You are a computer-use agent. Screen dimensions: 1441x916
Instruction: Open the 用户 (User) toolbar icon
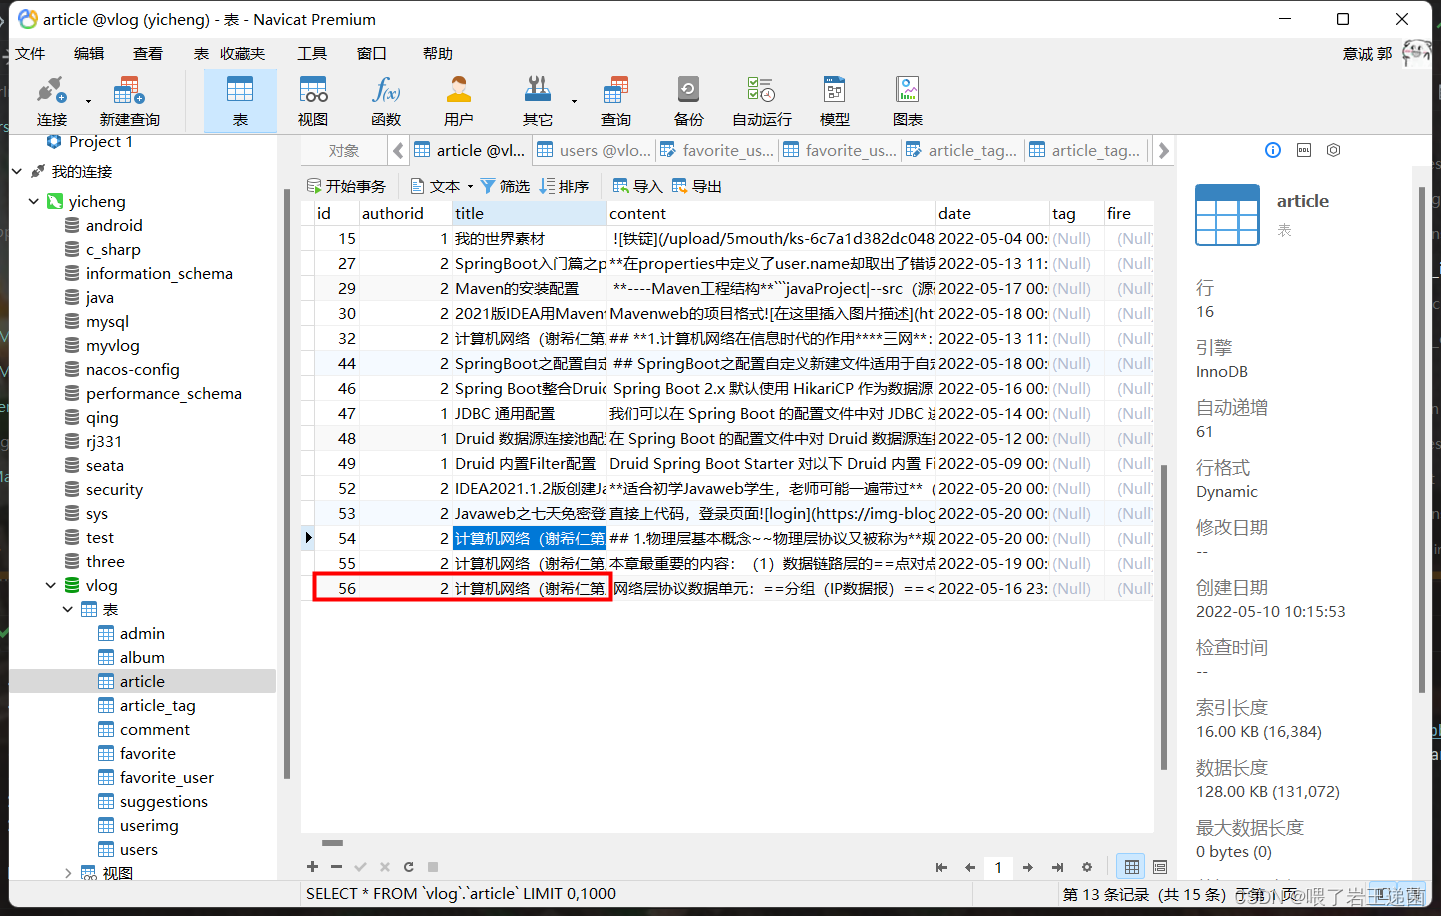(x=459, y=101)
